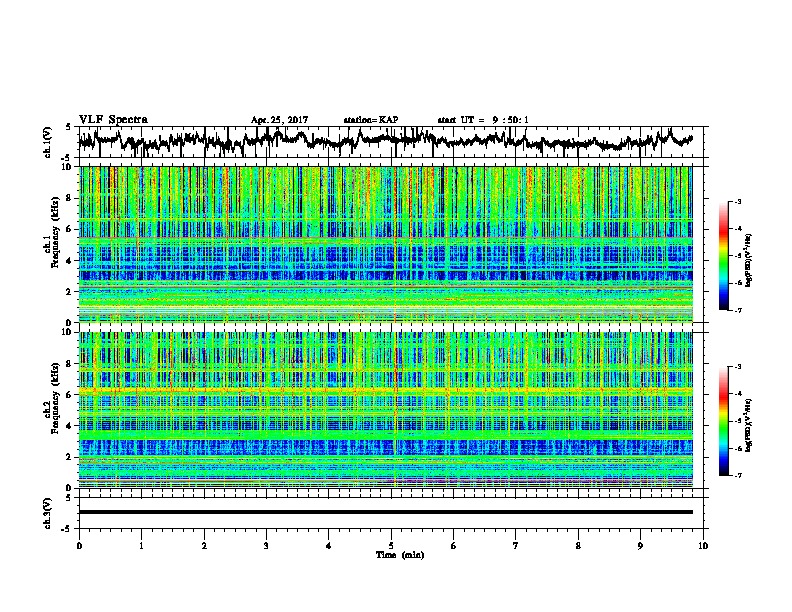792x612 pixels.
Task: Click the "station=KAP" header label
Action: click(371, 120)
